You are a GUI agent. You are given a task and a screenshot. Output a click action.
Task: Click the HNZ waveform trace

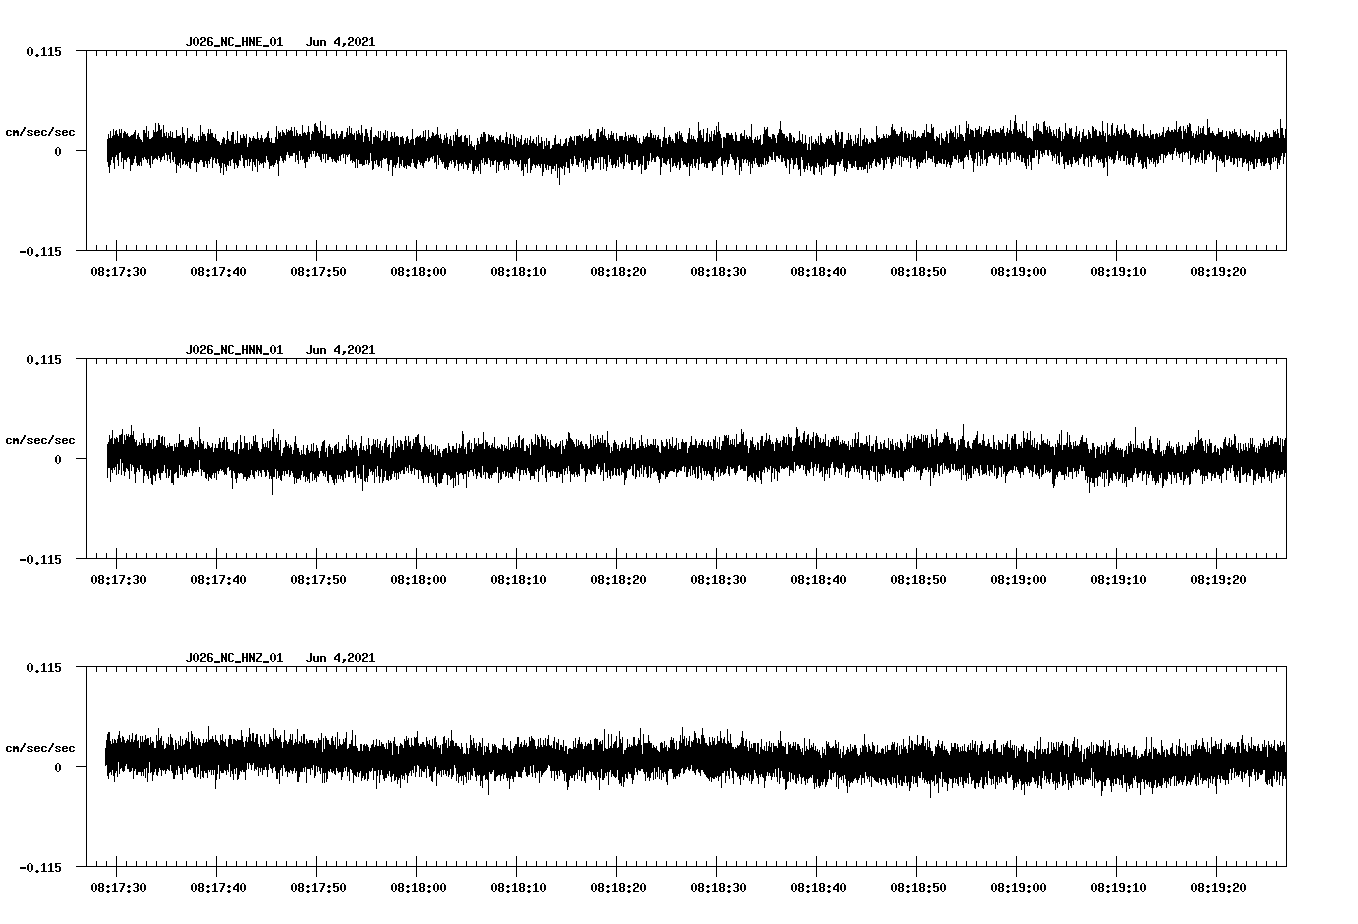coord(696,760)
